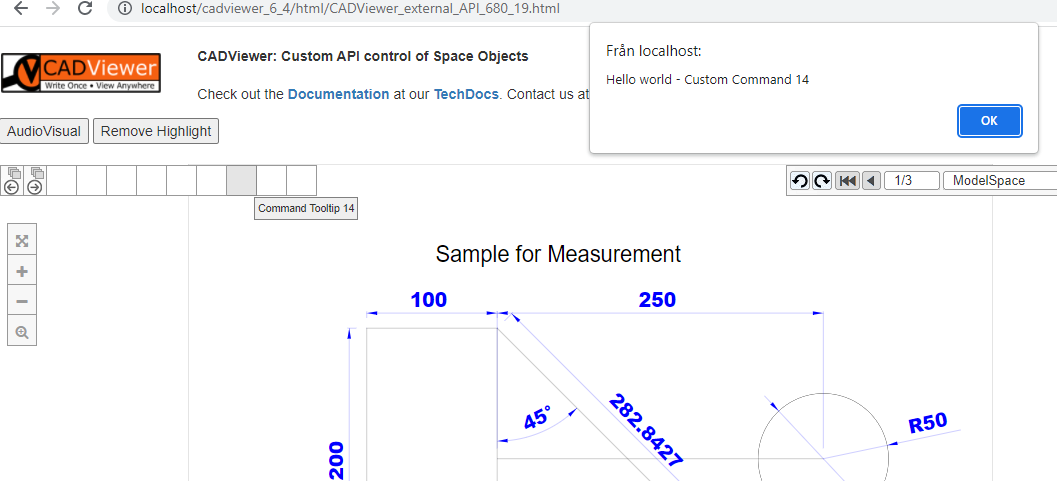Click the Remove Highlight button
Screen dimensions: 1057x482
[156, 131]
